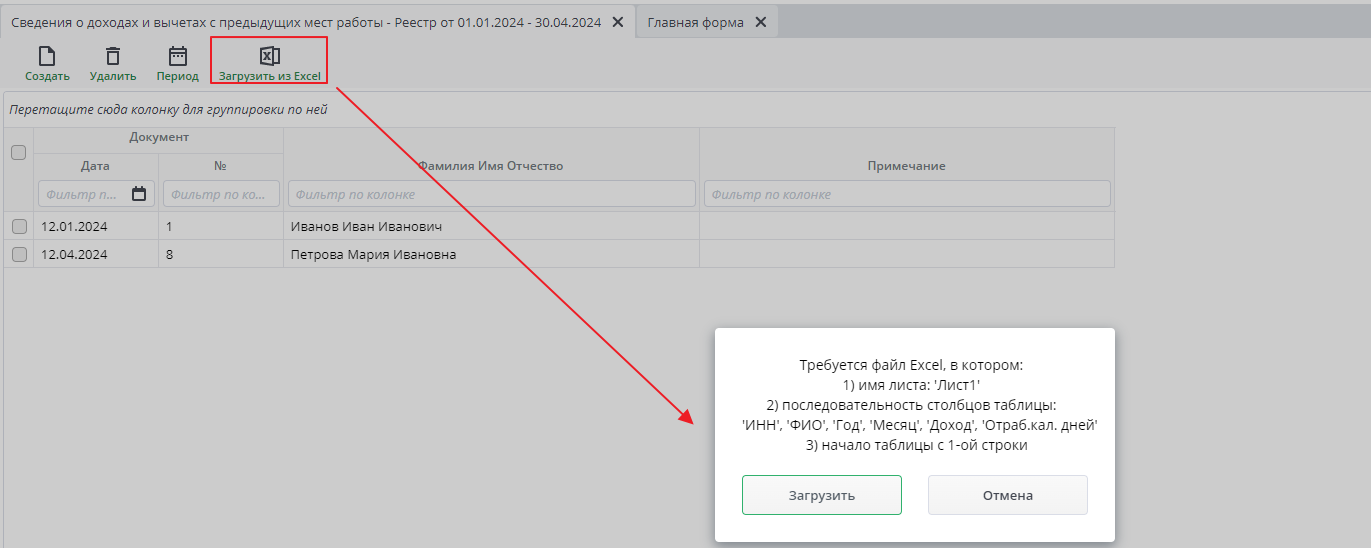This screenshot has height=548, width=1371.
Task: Focus the № column filter field
Action: pos(221,194)
